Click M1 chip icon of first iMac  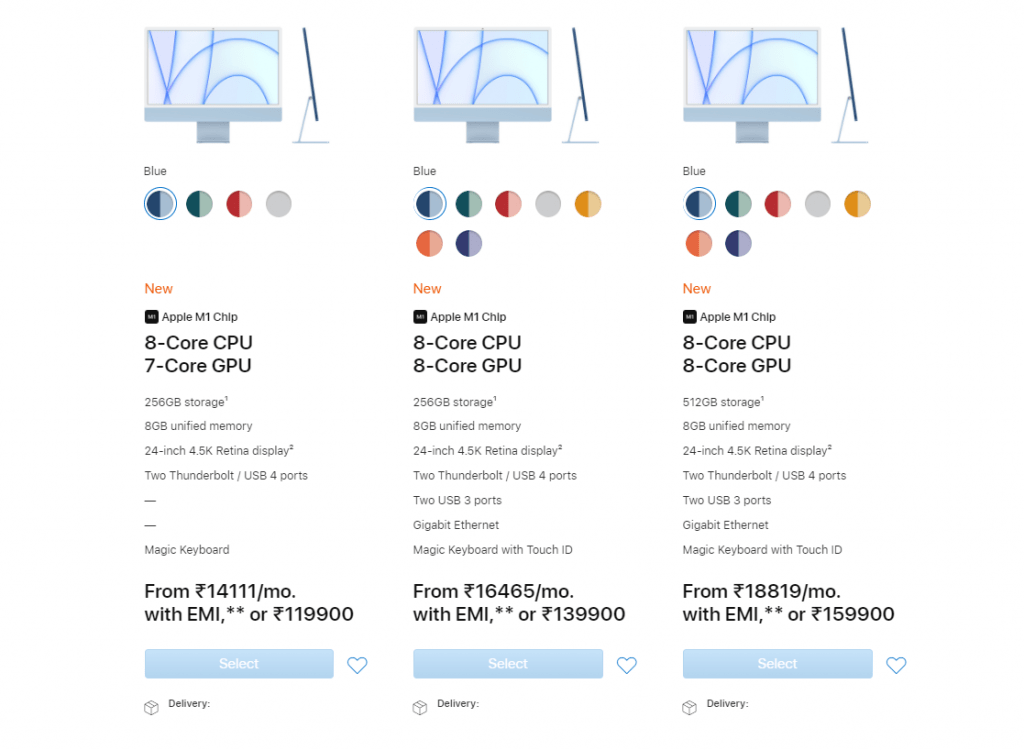pos(151,317)
